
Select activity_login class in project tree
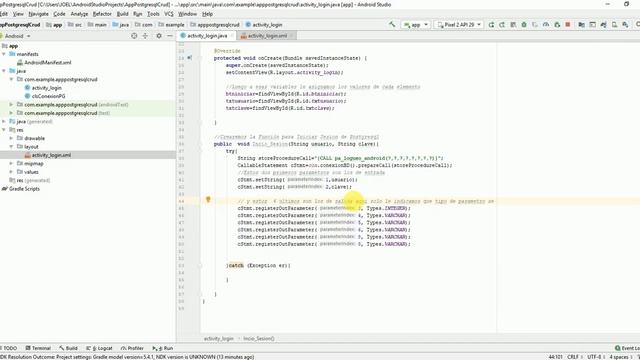click(47, 88)
